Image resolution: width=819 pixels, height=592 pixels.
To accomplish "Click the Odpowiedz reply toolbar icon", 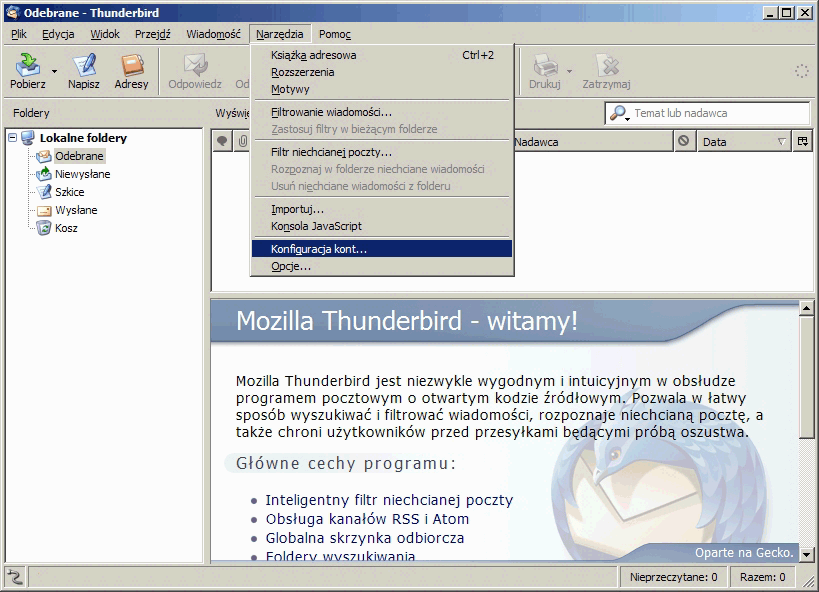I will (x=194, y=66).
